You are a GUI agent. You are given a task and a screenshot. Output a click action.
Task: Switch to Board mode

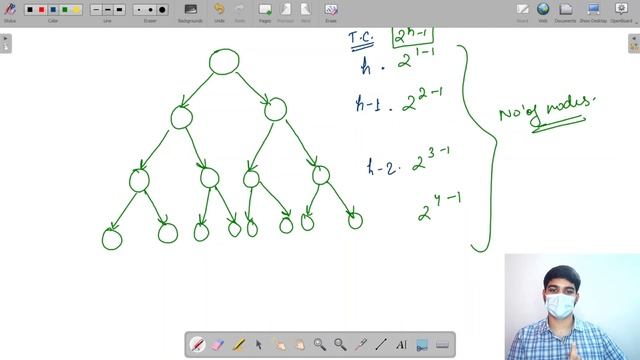point(522,12)
